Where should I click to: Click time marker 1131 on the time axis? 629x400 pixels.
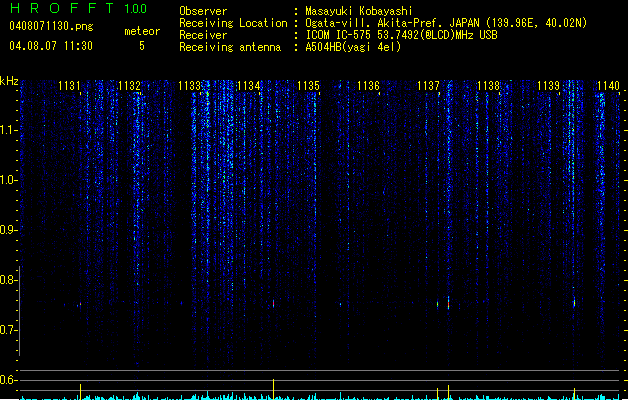click(69, 86)
